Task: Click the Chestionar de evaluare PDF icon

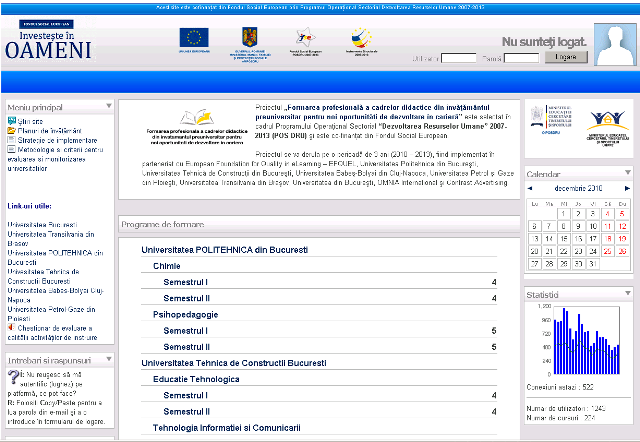Action: coord(10,328)
